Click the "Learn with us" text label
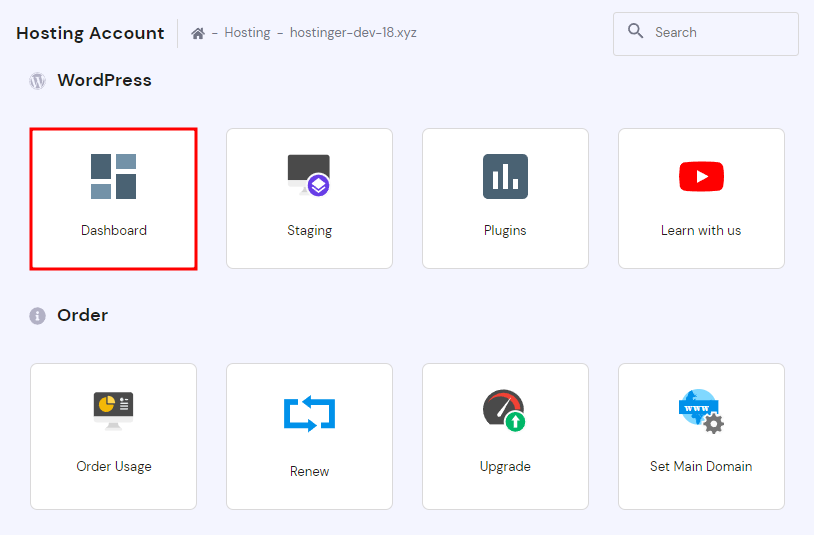The height and width of the screenshot is (535, 814). [x=701, y=230]
